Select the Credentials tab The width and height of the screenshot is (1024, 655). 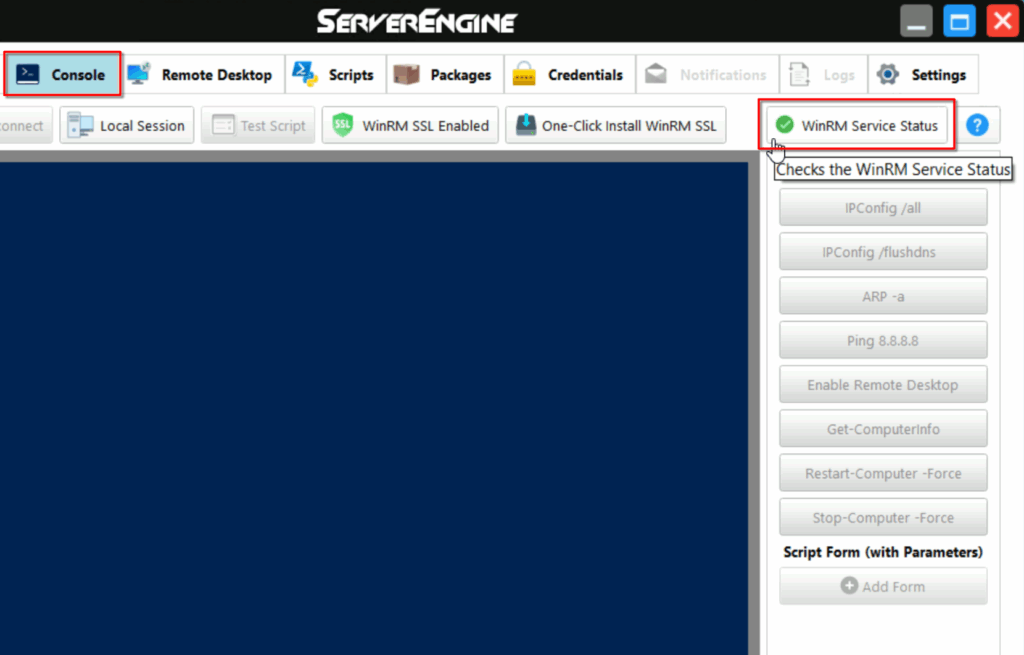tap(569, 74)
